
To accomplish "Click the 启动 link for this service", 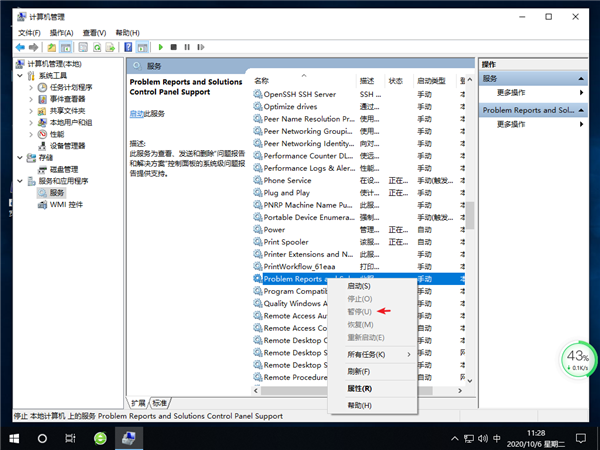I will click(136, 114).
